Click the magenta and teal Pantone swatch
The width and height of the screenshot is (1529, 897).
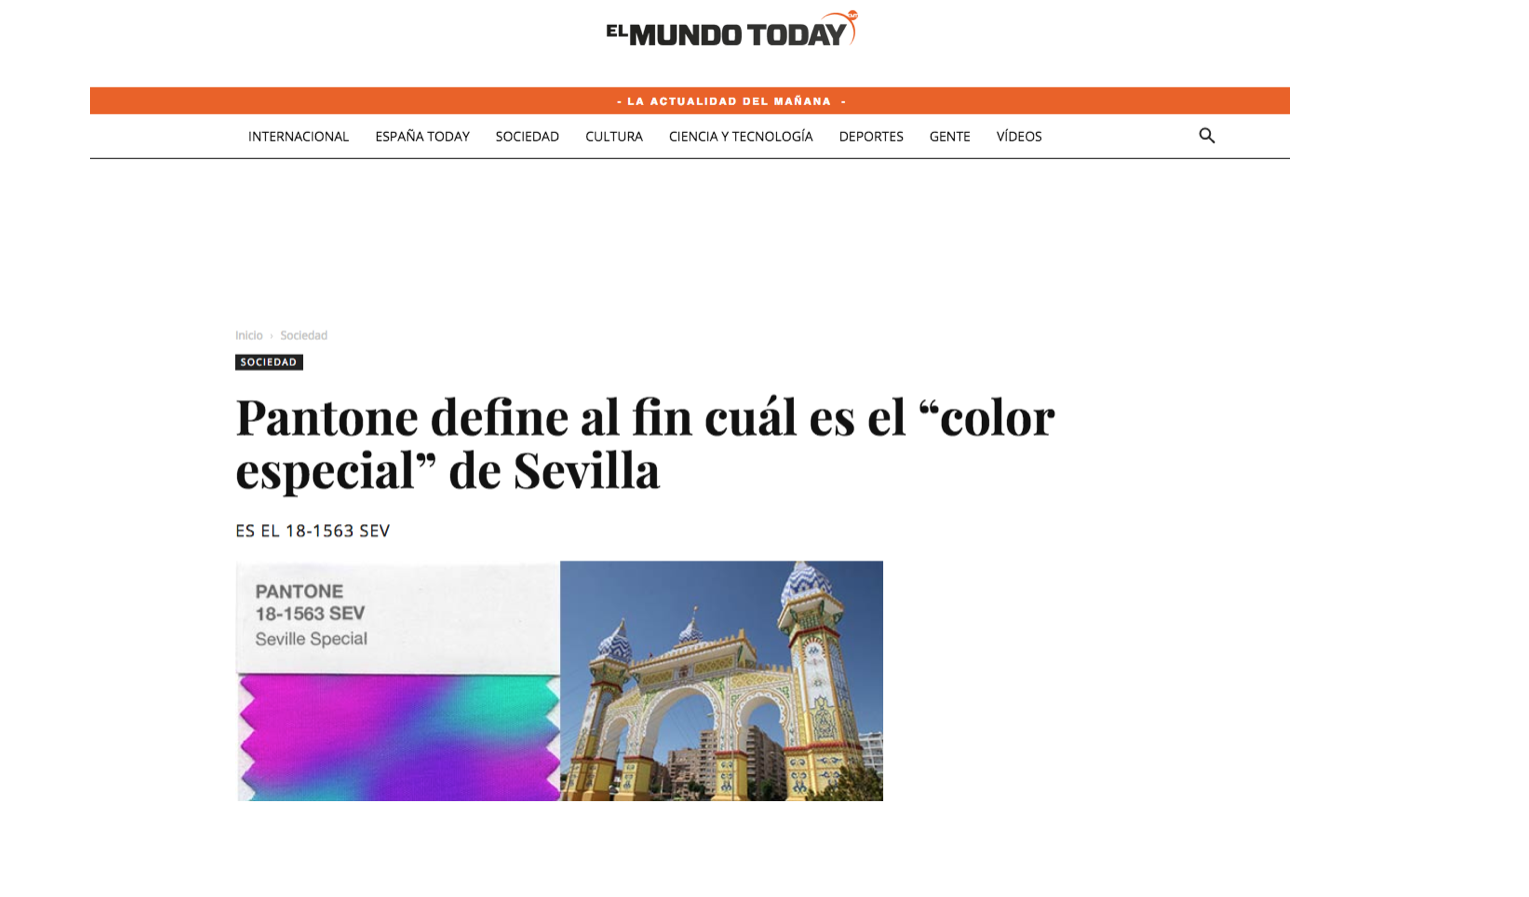coord(398,738)
